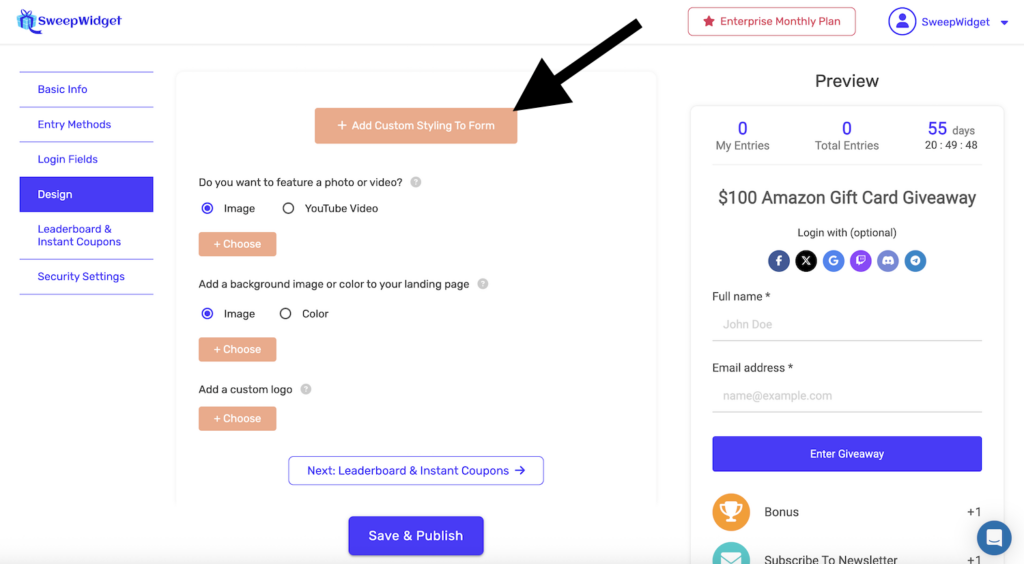Log in with the X (Twitter) icon
The width and height of the screenshot is (1024, 564).
pyautogui.click(x=806, y=262)
